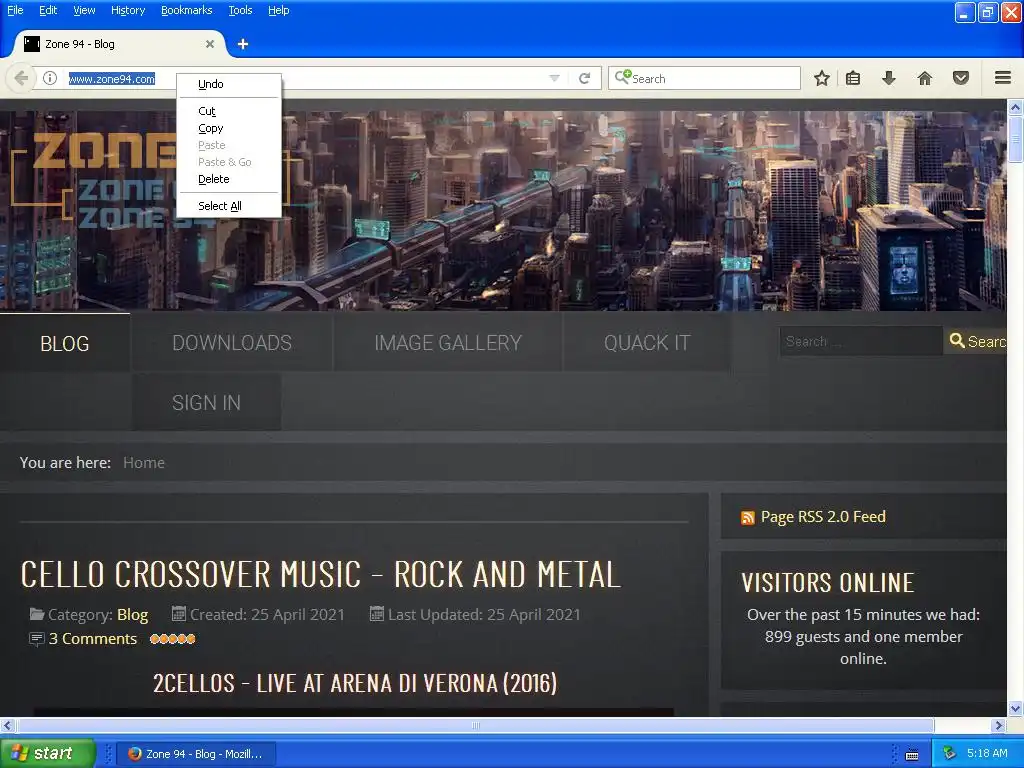
Task: Click the horizontal scrollbar right arrow
Action: pyautogui.click(x=998, y=726)
